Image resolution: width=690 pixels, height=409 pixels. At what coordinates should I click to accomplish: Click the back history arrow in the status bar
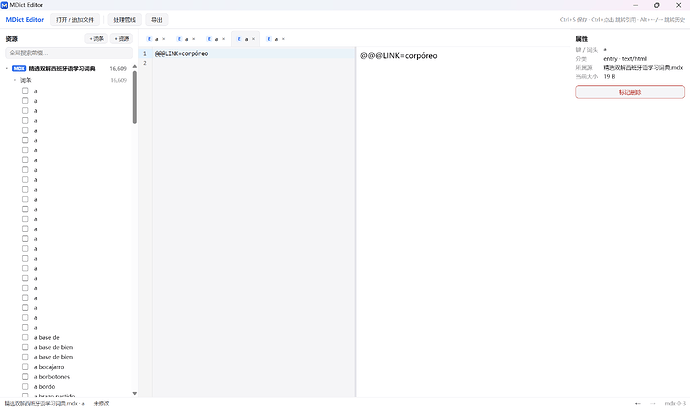tap(638, 403)
